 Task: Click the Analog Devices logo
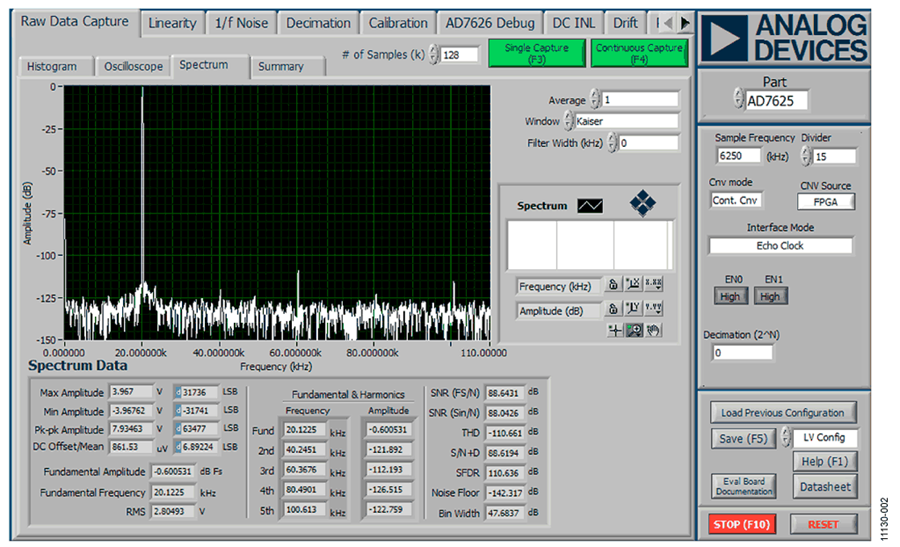784,38
